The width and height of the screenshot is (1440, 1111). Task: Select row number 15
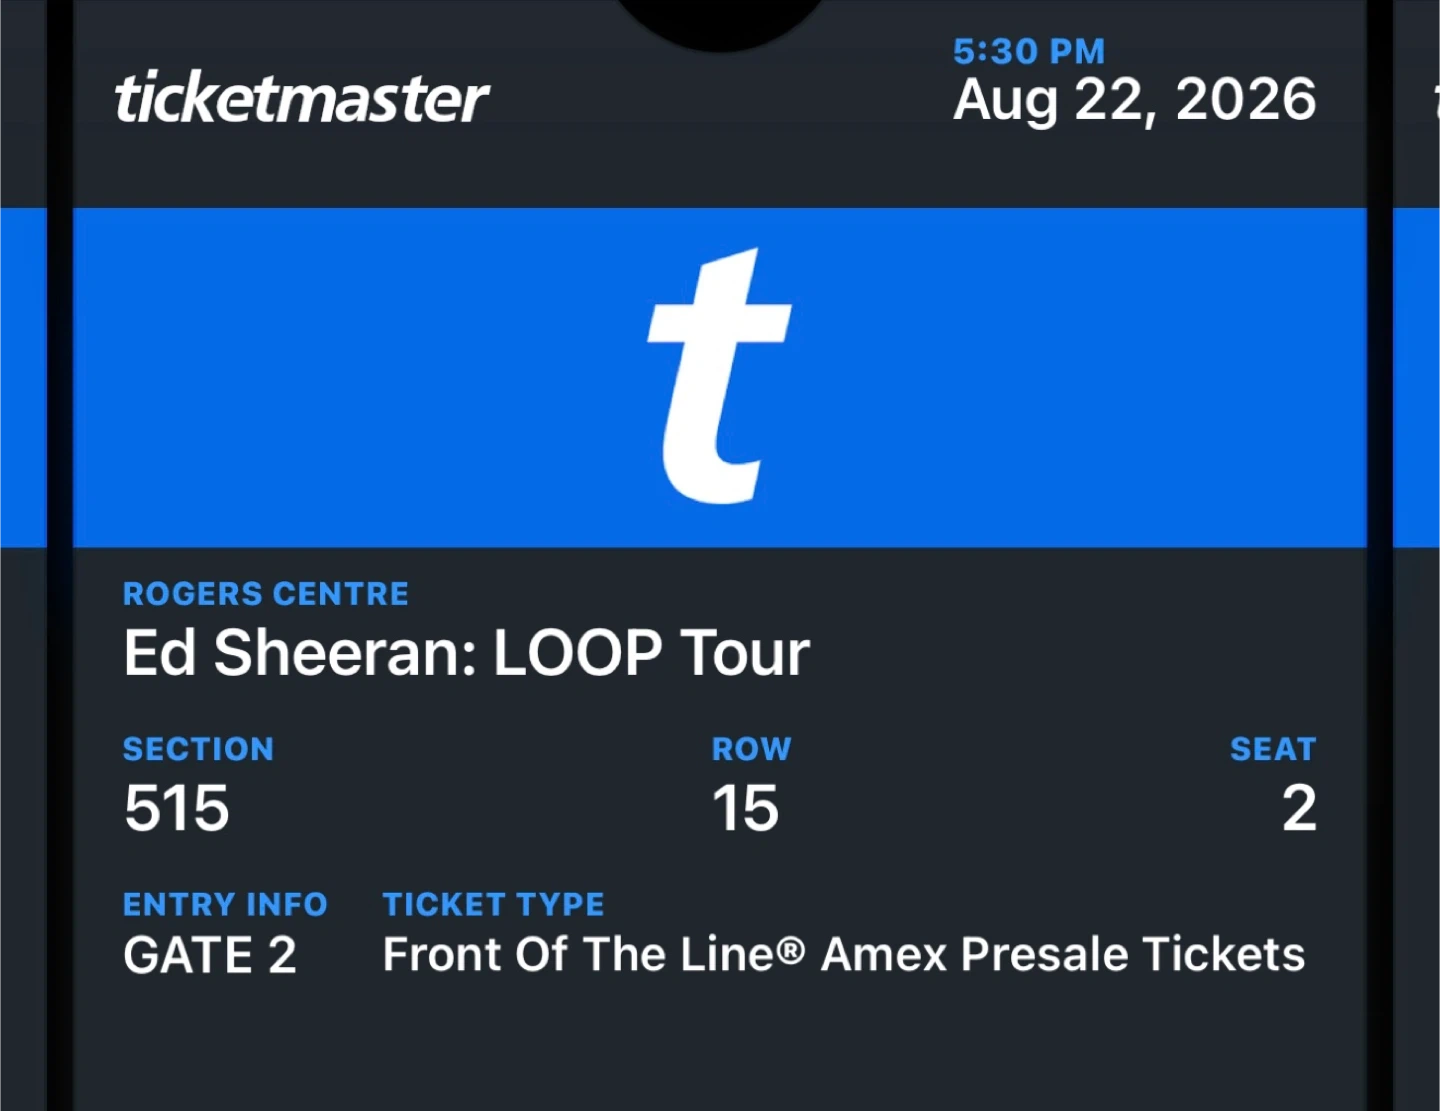click(745, 808)
